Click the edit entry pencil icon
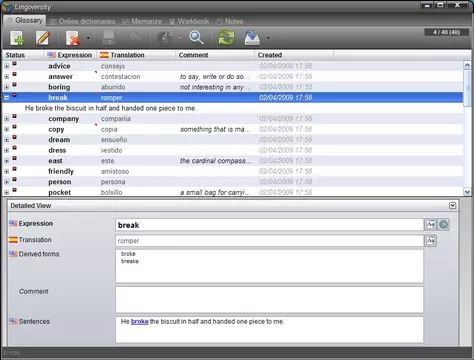Image resolution: width=474 pixels, height=360 pixels. coord(43,38)
